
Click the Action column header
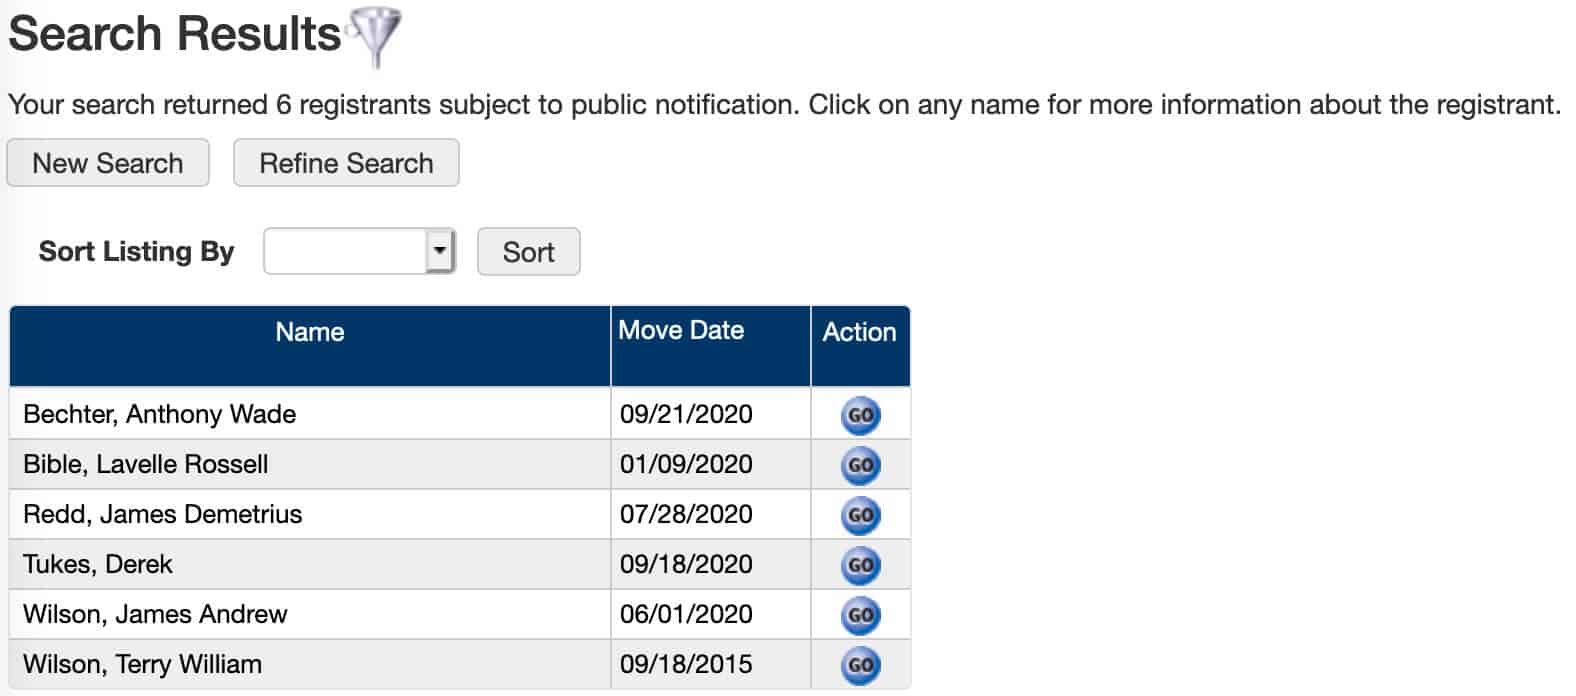(x=859, y=332)
